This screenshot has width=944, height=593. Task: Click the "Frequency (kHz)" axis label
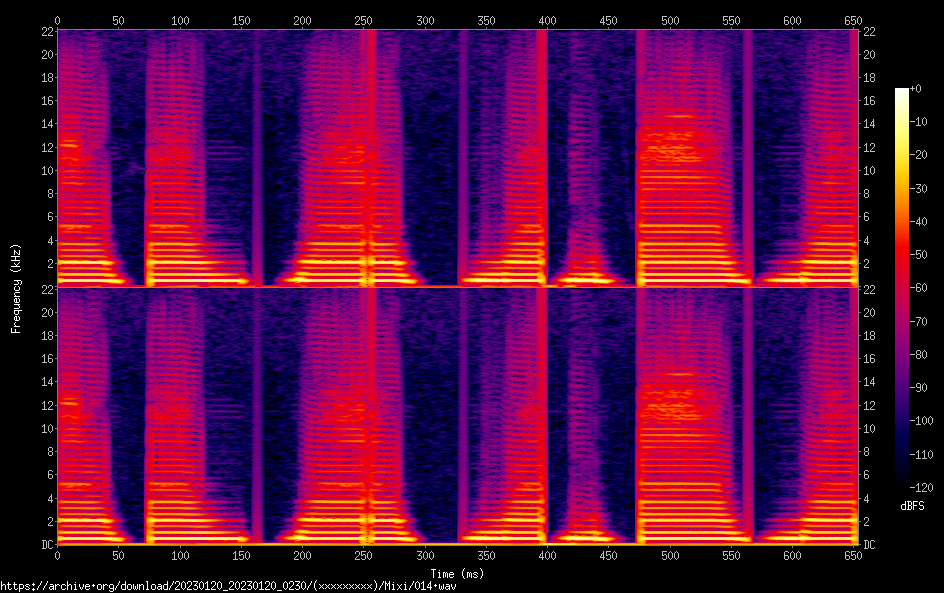point(15,287)
